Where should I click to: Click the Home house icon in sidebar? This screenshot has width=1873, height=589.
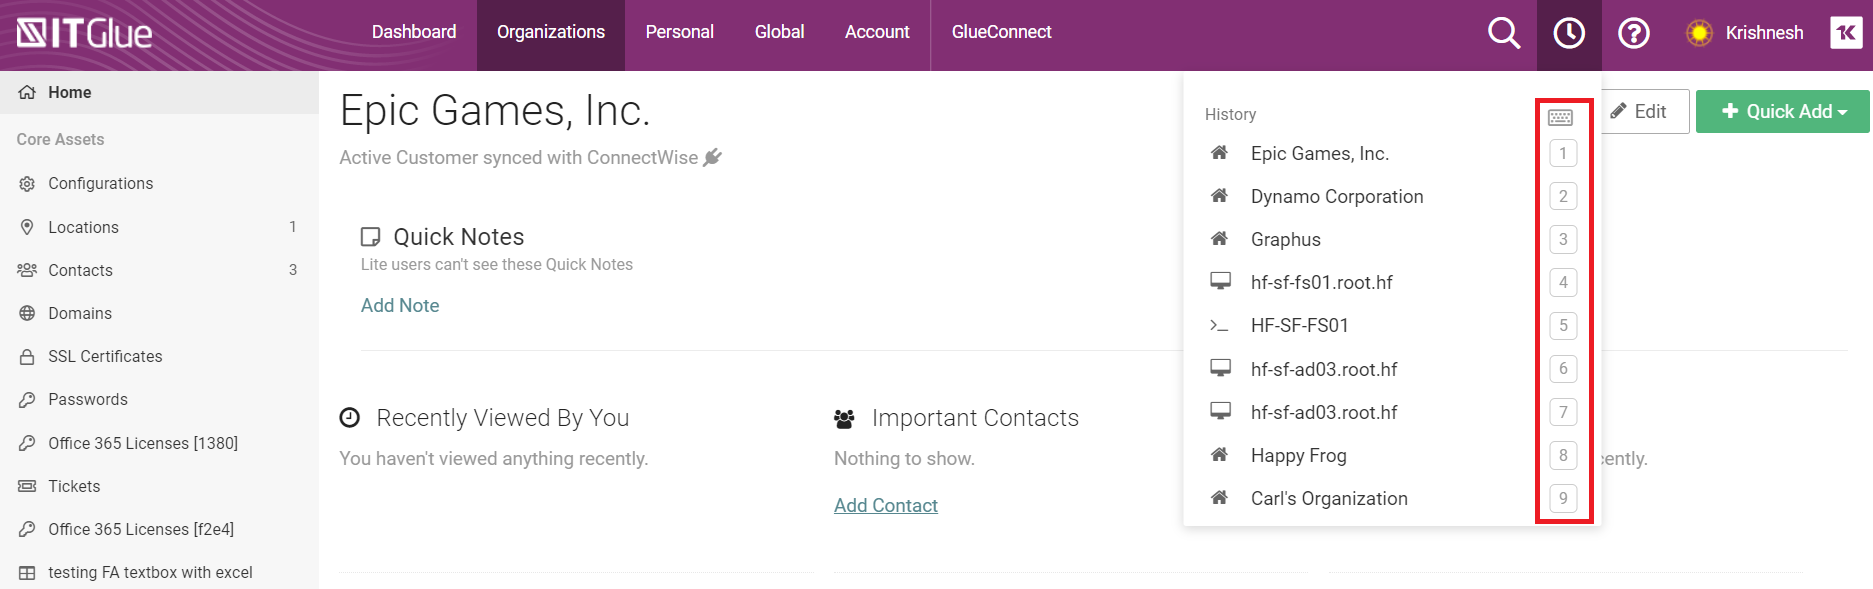click(27, 92)
